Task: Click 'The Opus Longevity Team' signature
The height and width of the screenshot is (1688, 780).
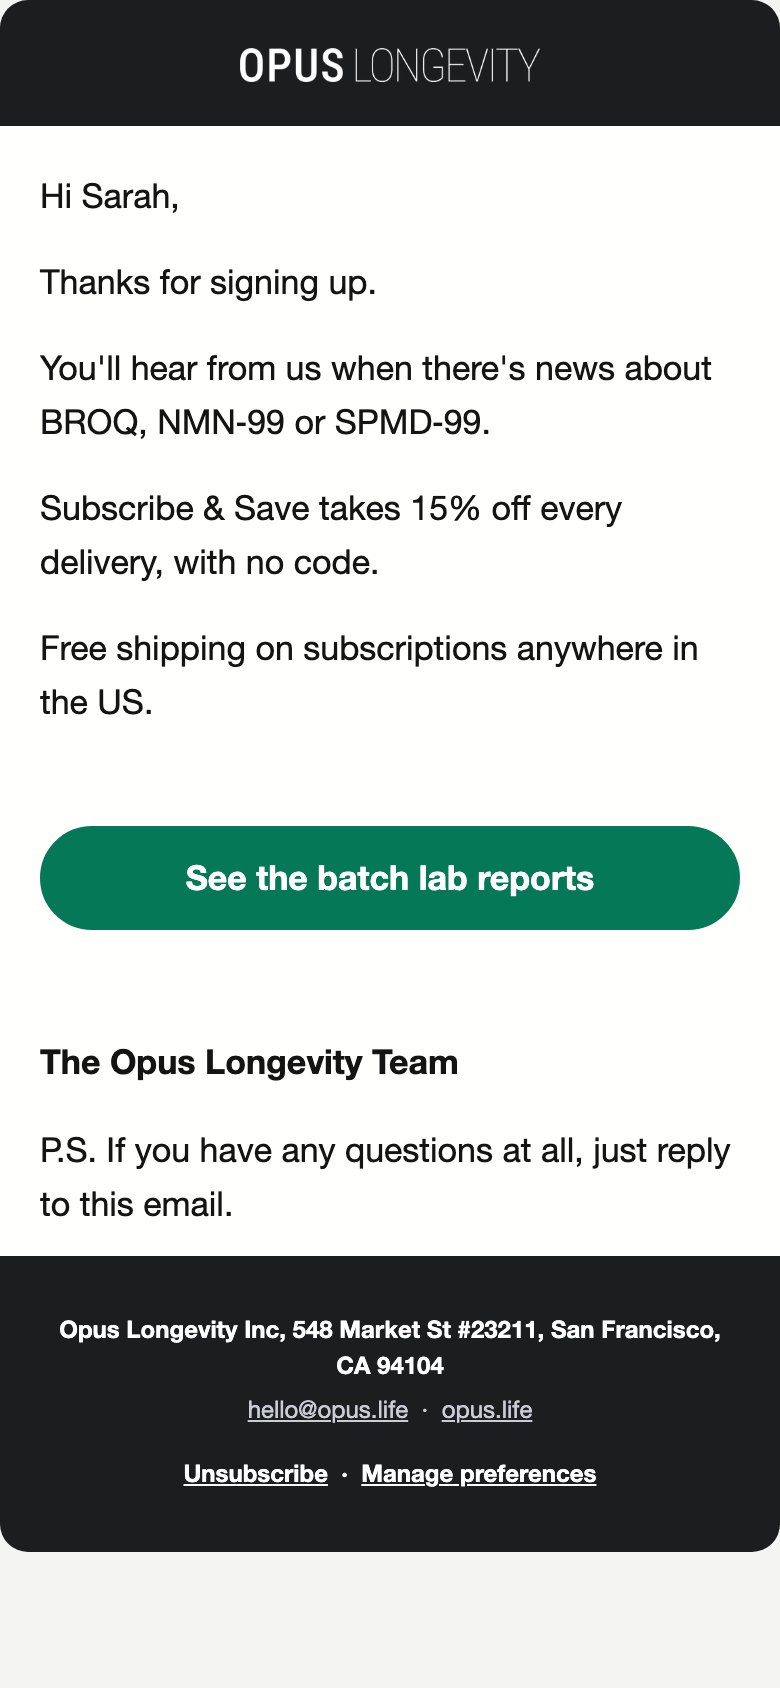Action: [249, 1062]
